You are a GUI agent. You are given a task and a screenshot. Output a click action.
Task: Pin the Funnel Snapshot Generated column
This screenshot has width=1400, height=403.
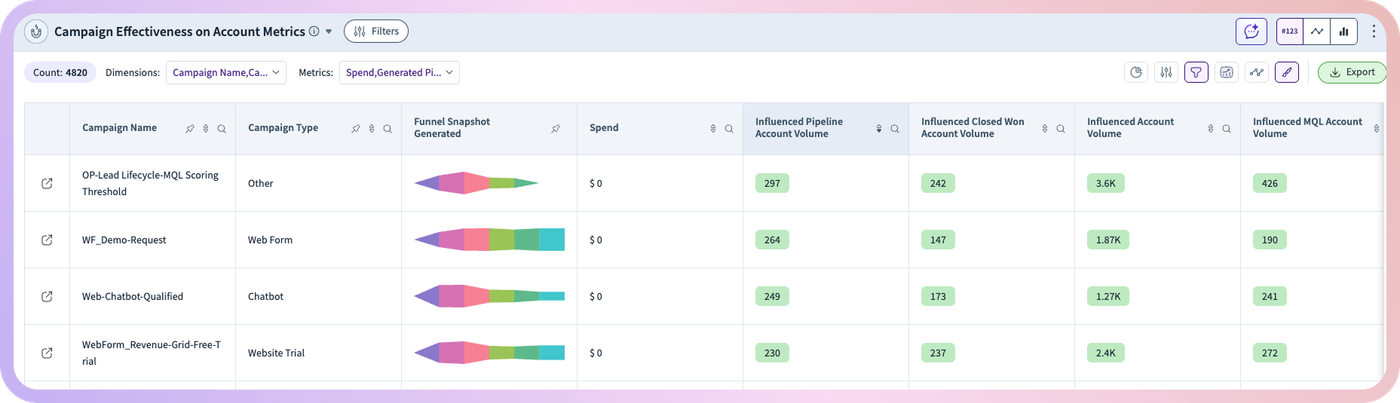(556, 129)
